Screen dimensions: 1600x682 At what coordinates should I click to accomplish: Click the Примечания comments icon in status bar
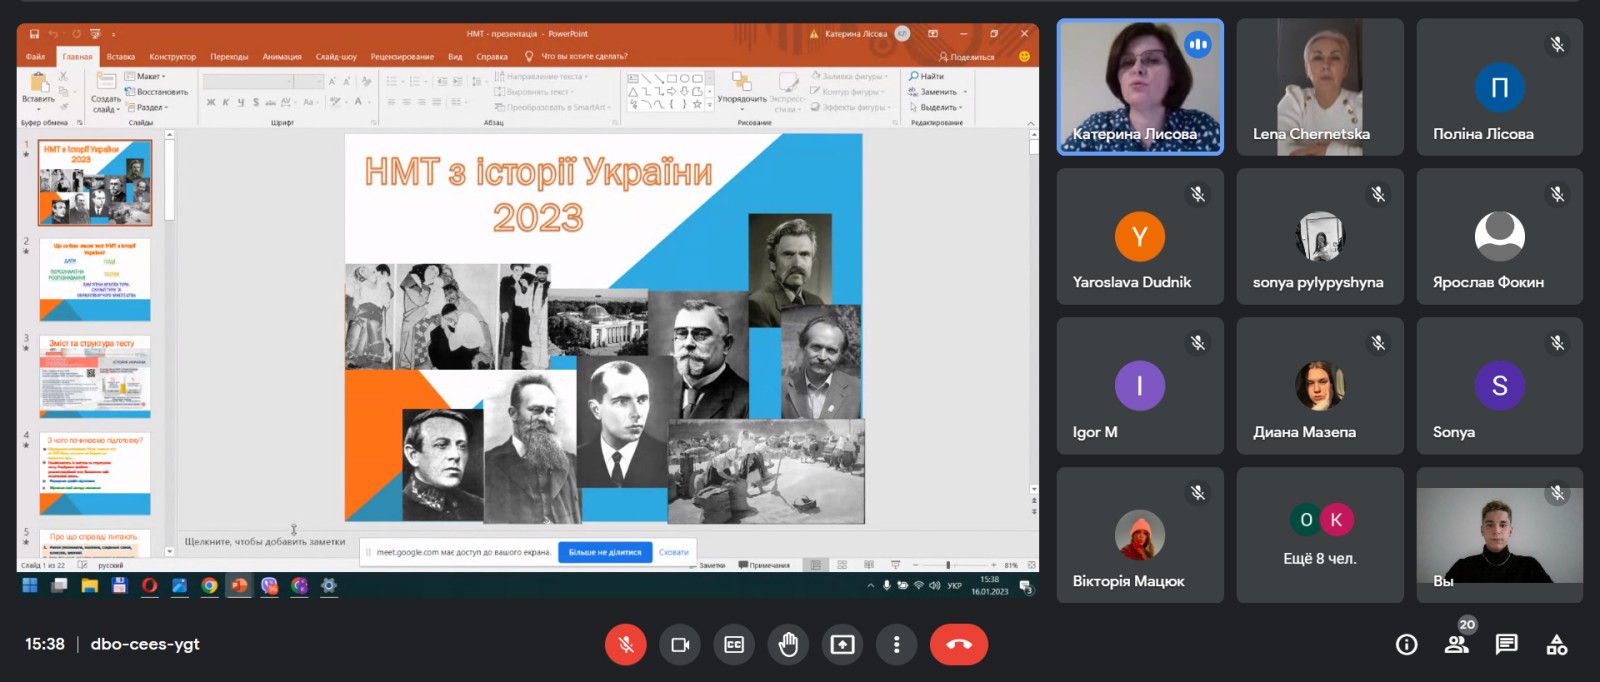point(765,565)
